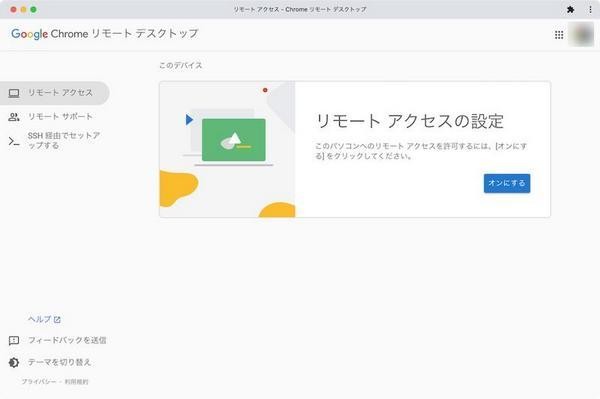Open the extensions puzzle icon

570,10
